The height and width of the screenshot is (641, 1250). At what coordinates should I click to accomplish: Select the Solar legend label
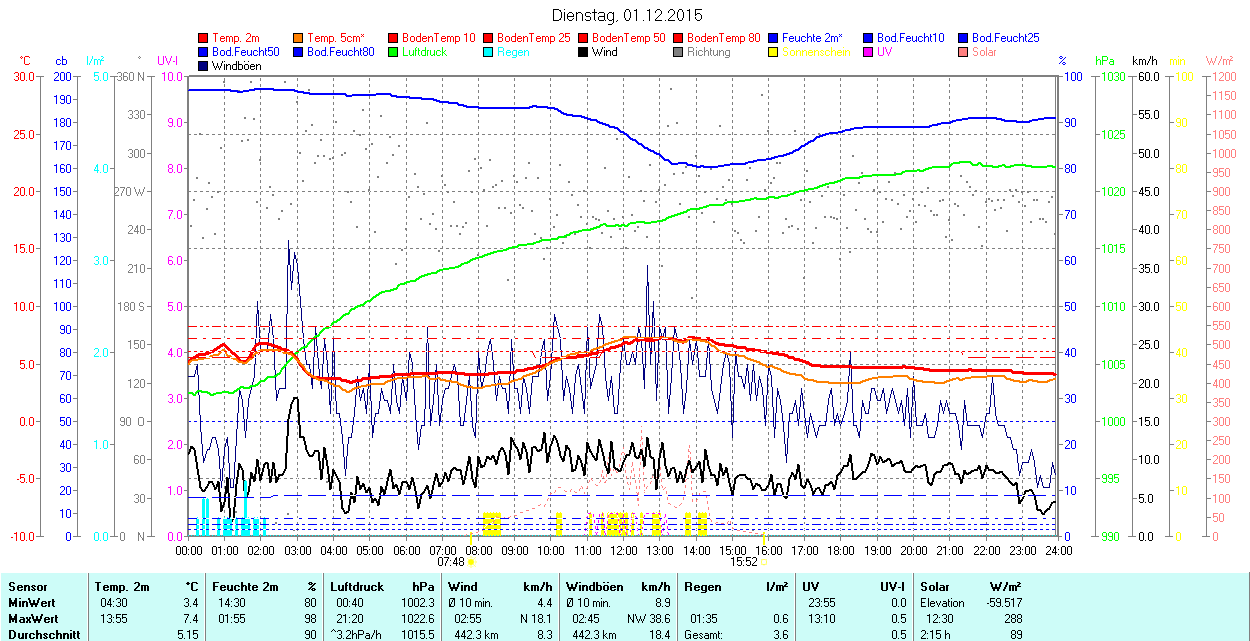click(x=984, y=52)
